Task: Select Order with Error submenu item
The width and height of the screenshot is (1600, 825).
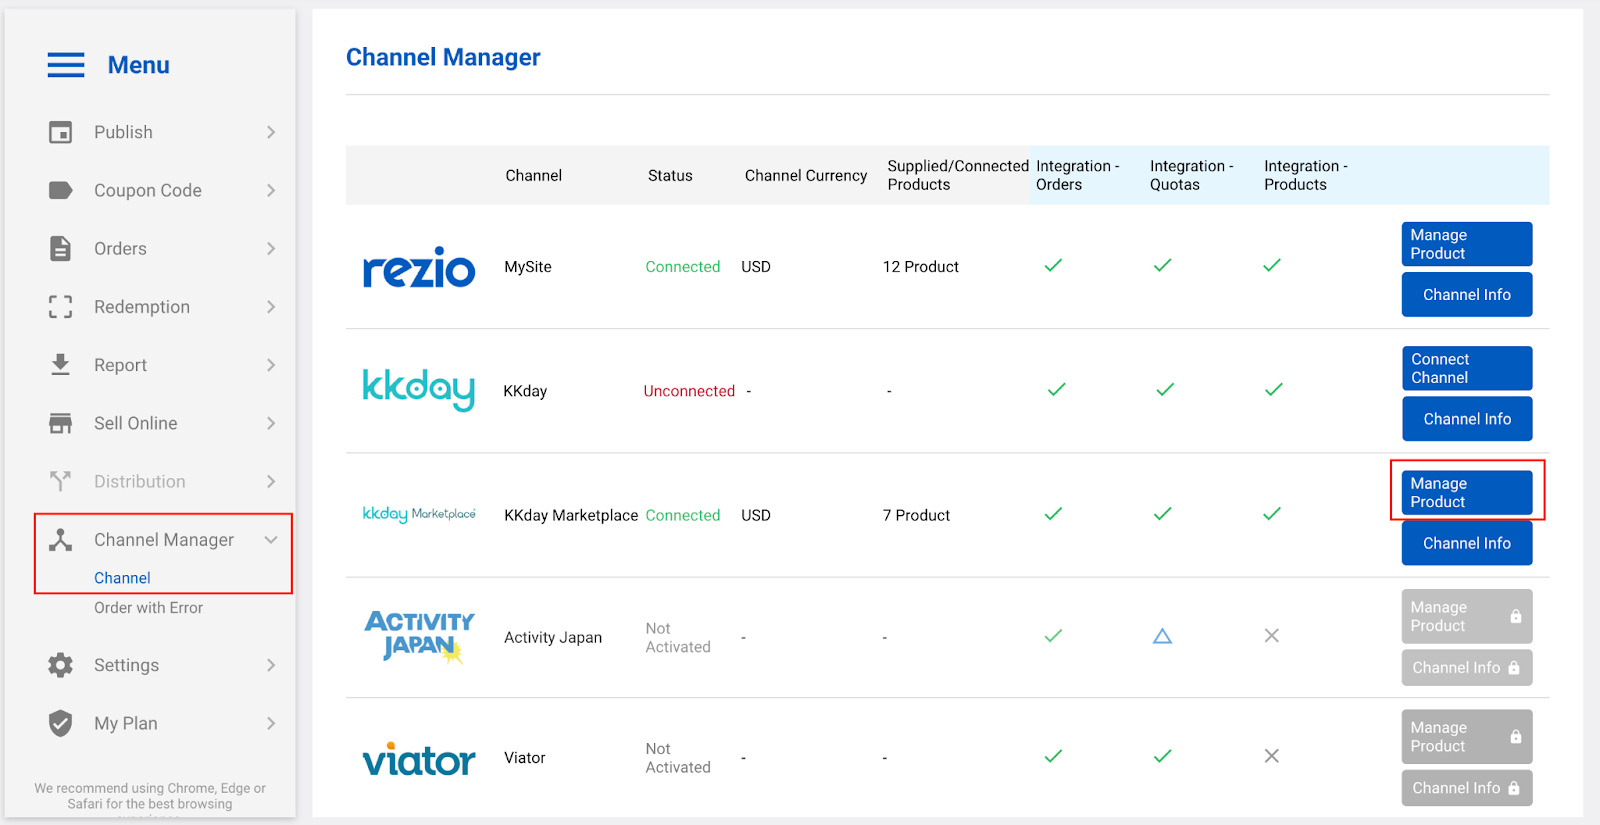Action: click(148, 608)
